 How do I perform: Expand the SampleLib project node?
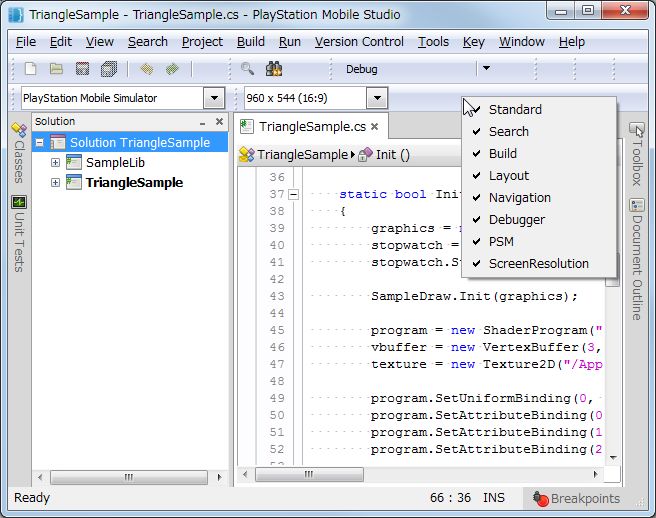(x=56, y=162)
